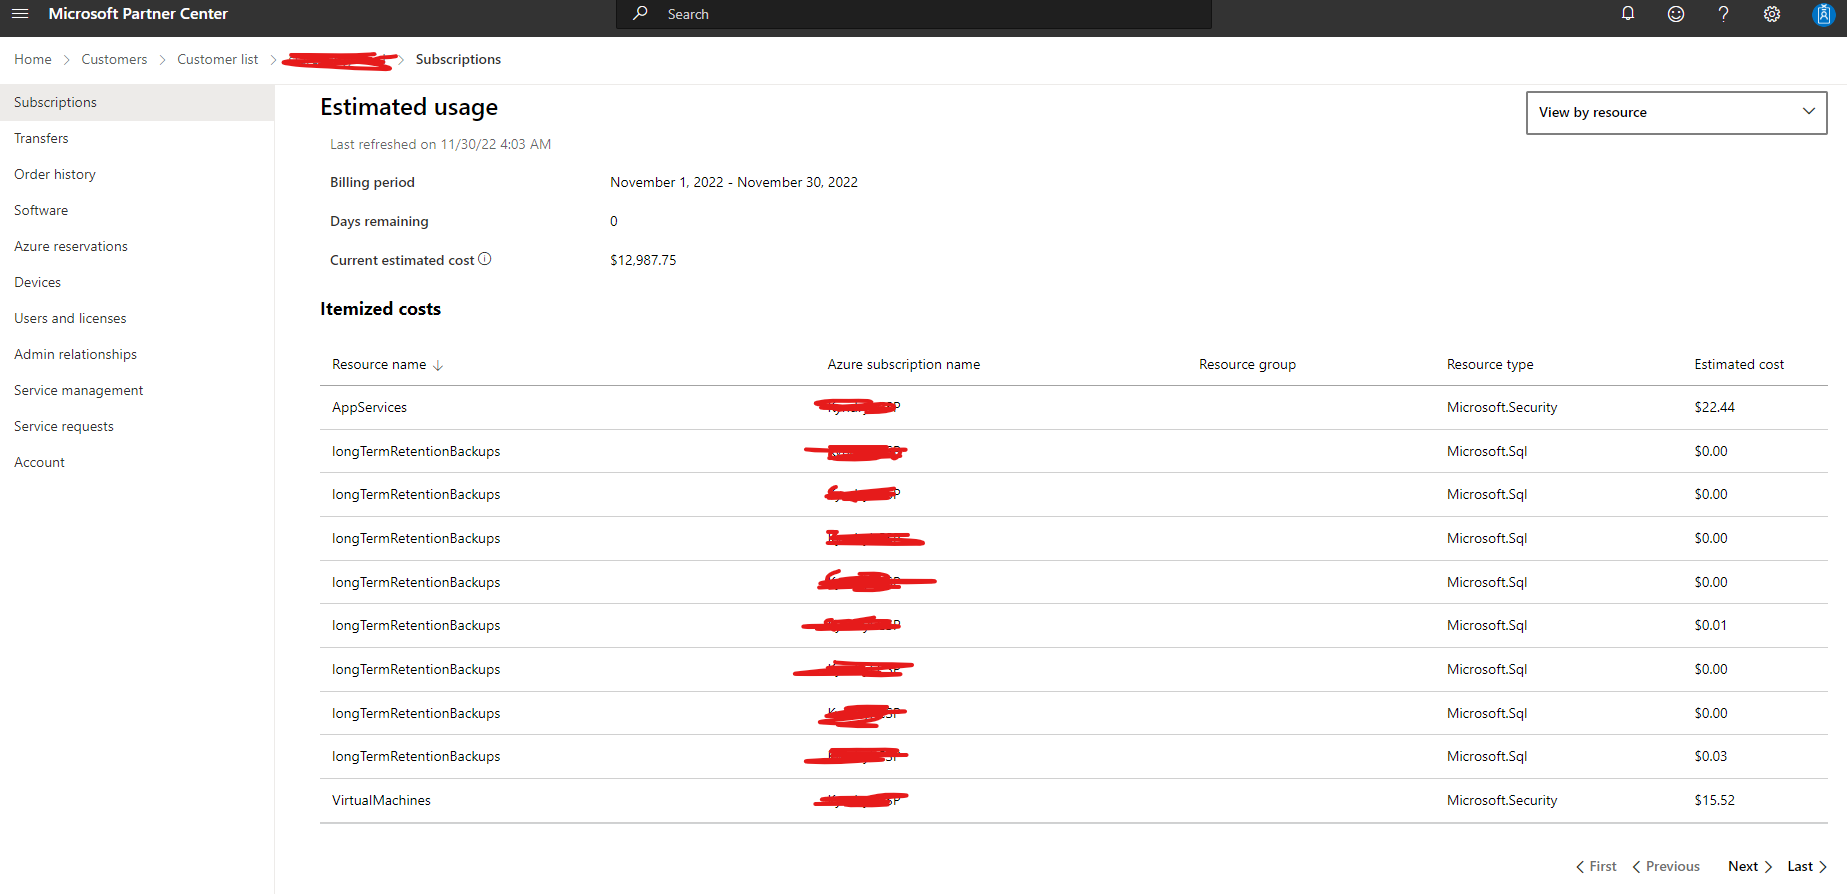Click the $12,987.75 current estimated cost
Viewport: 1847px width, 894px height.
[x=643, y=260]
